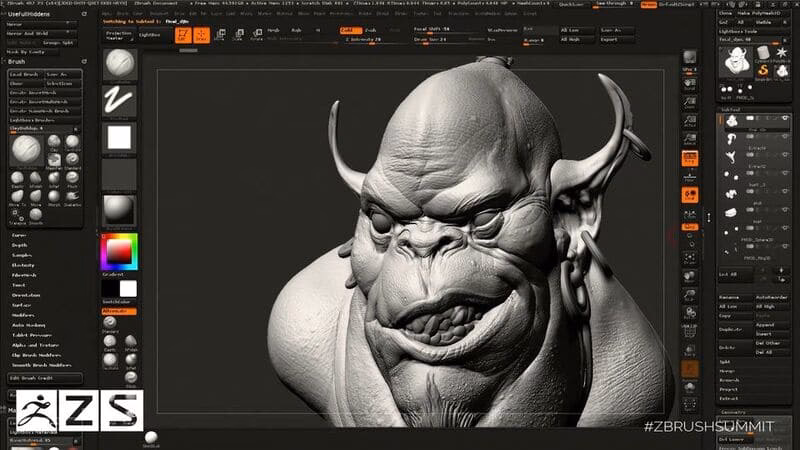Toggle visibility eye of first subtool row
This screenshot has height=450, width=800.
pos(785,118)
